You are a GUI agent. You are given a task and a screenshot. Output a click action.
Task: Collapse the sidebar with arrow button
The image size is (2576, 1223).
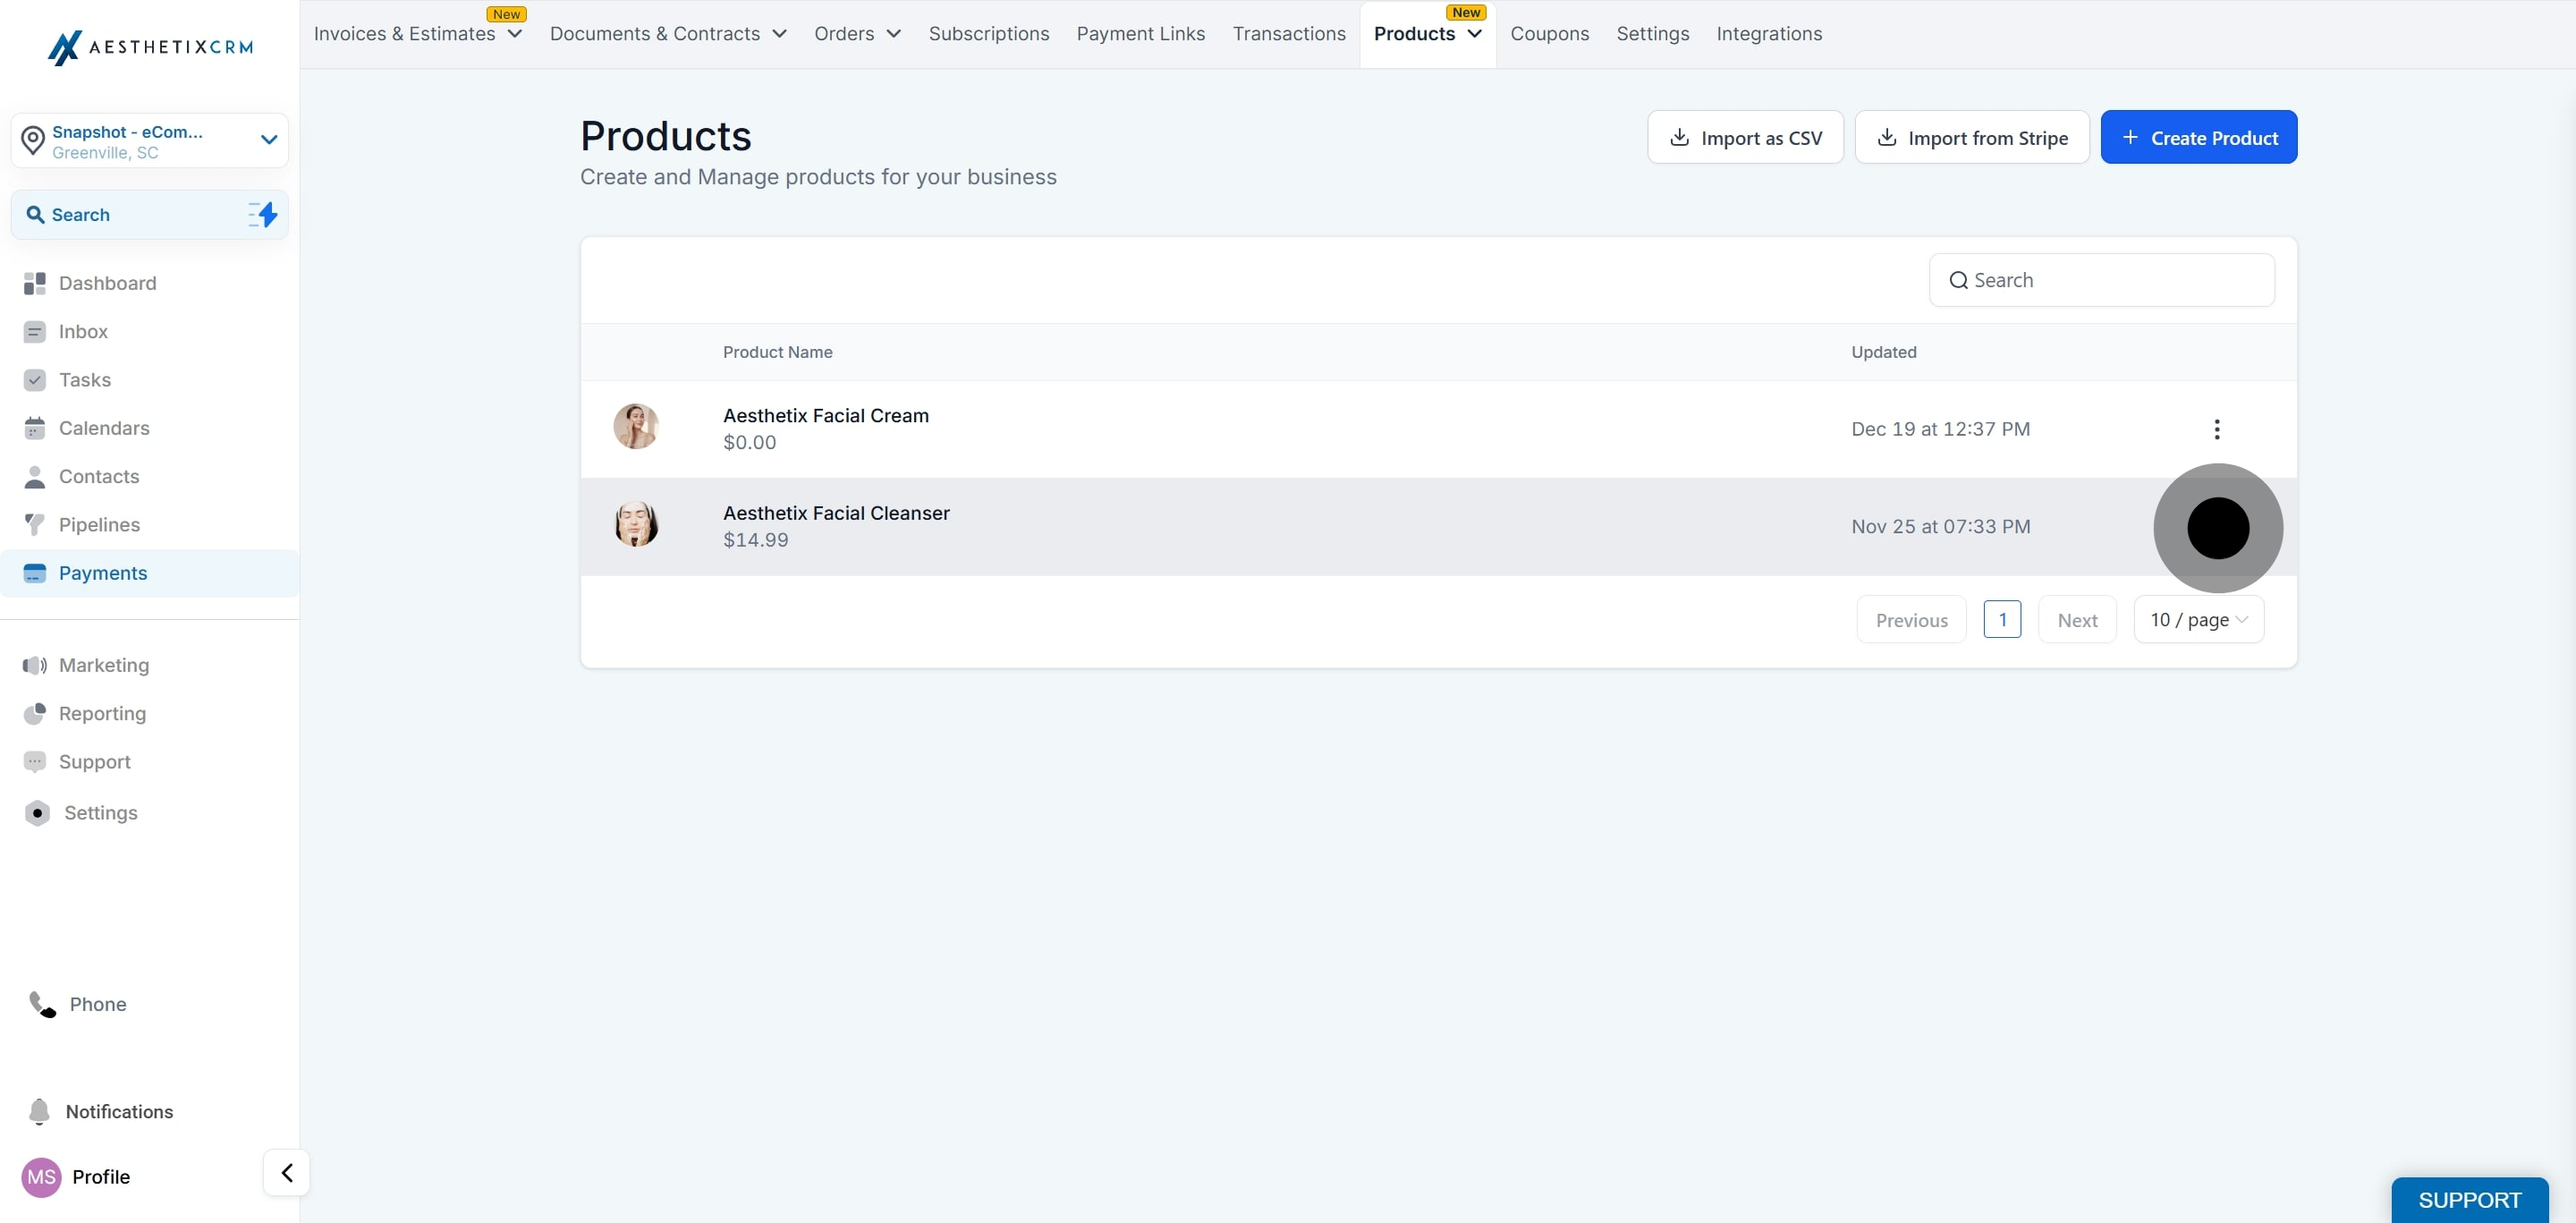(287, 1172)
